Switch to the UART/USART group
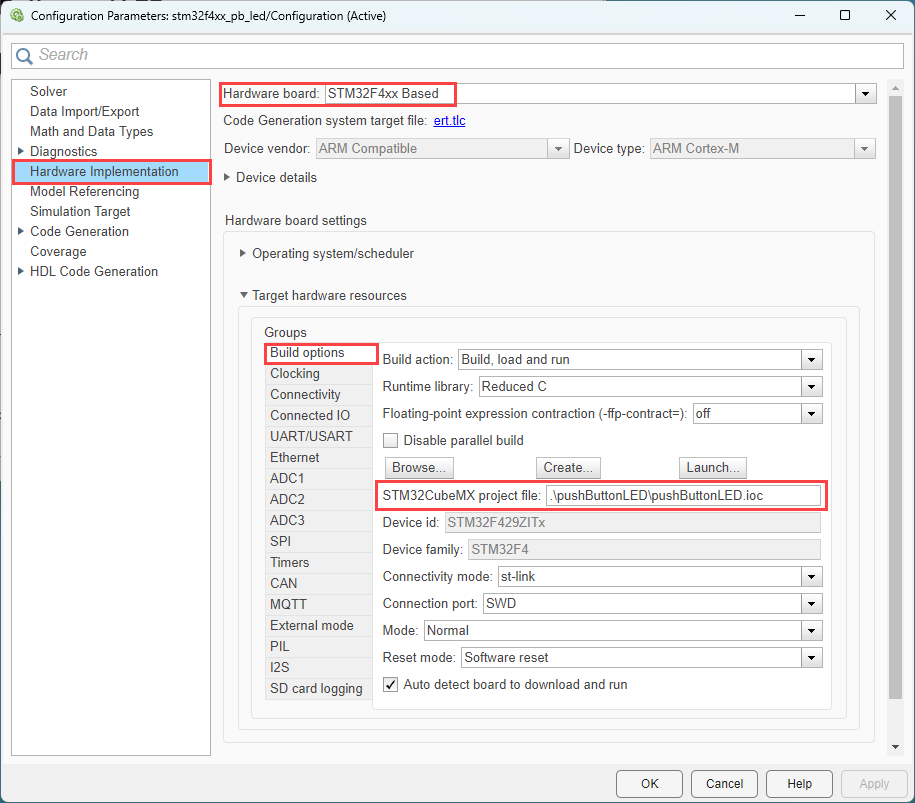The height and width of the screenshot is (803, 915). point(311,436)
